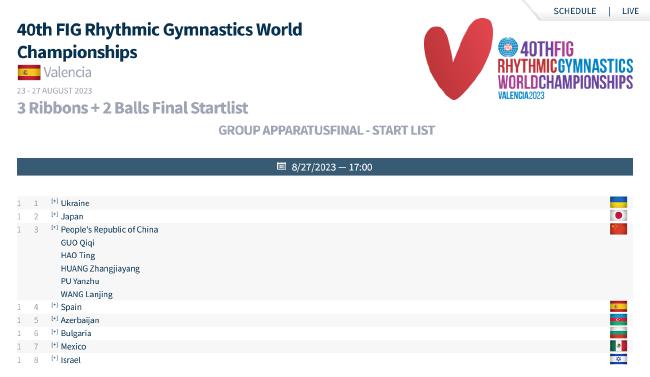Image resolution: width=650 pixels, height=377 pixels.
Task: Collapse the People's Republic of China roster
Action: coord(55,228)
